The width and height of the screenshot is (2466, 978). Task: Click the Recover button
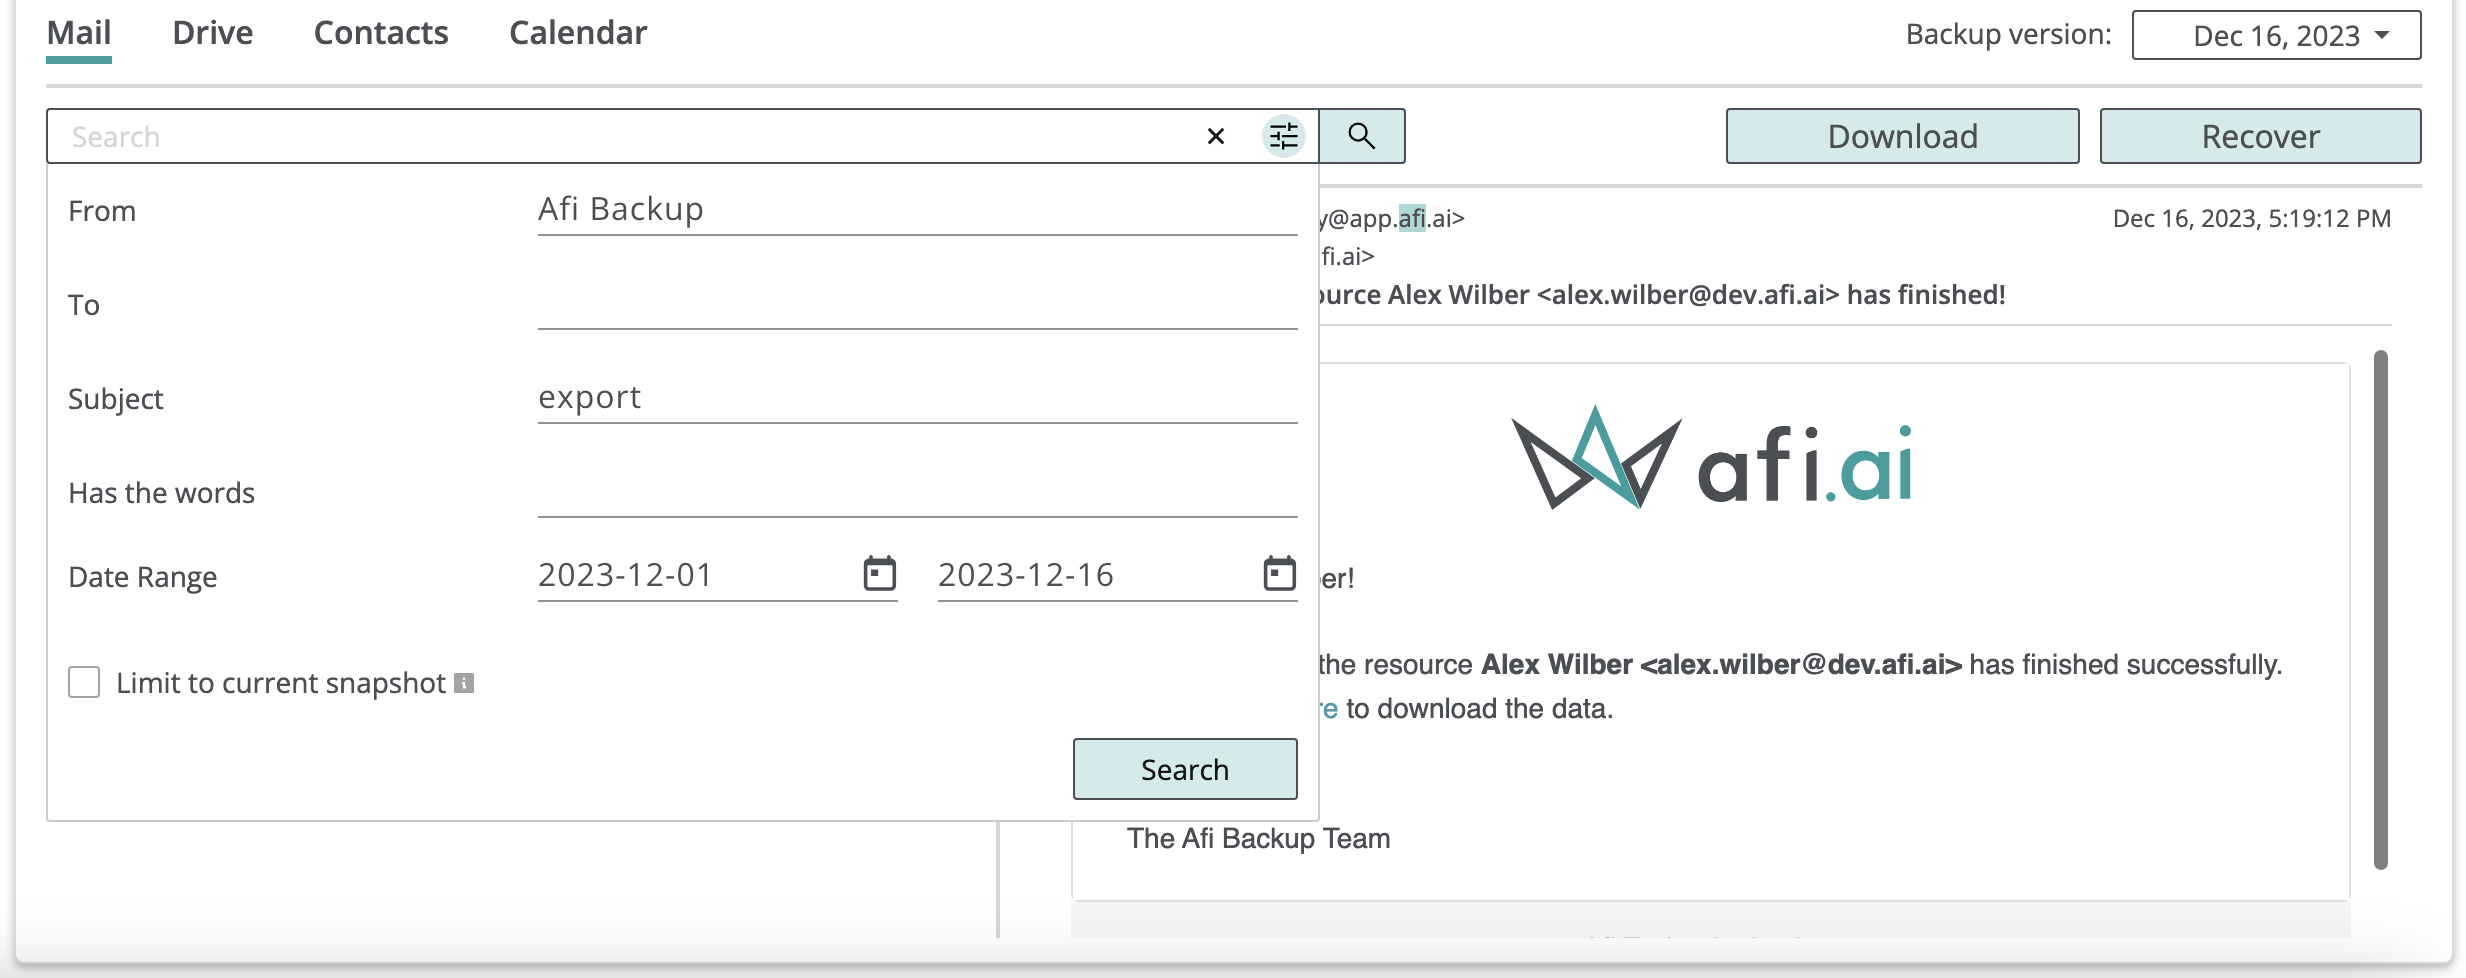[2260, 136]
